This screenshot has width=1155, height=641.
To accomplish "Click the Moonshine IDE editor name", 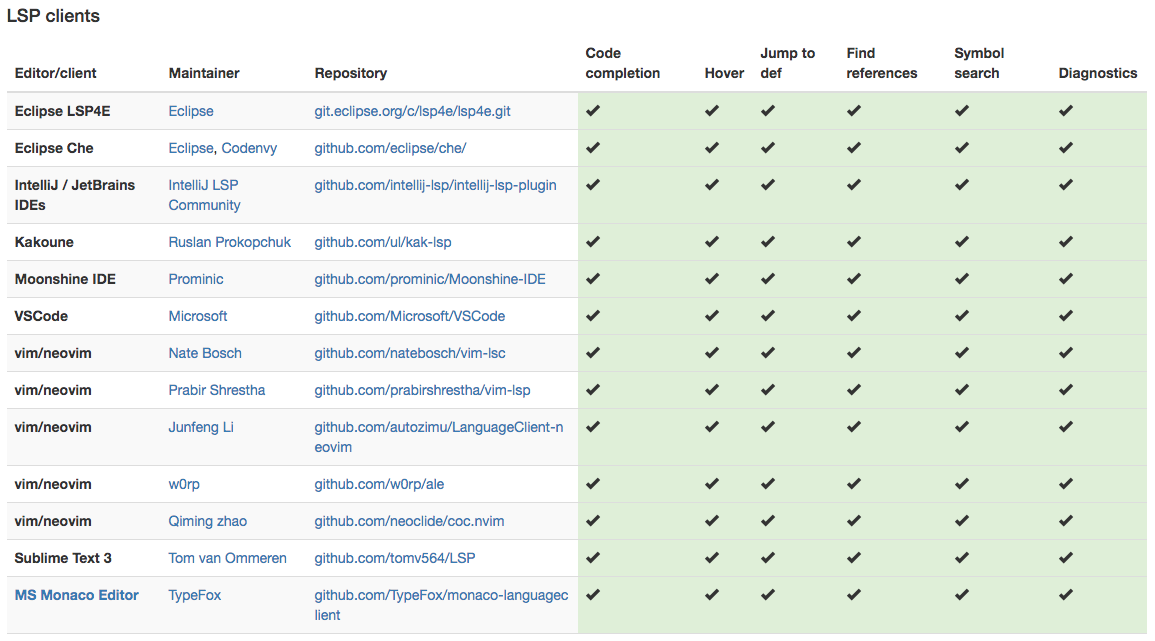I will coord(65,279).
